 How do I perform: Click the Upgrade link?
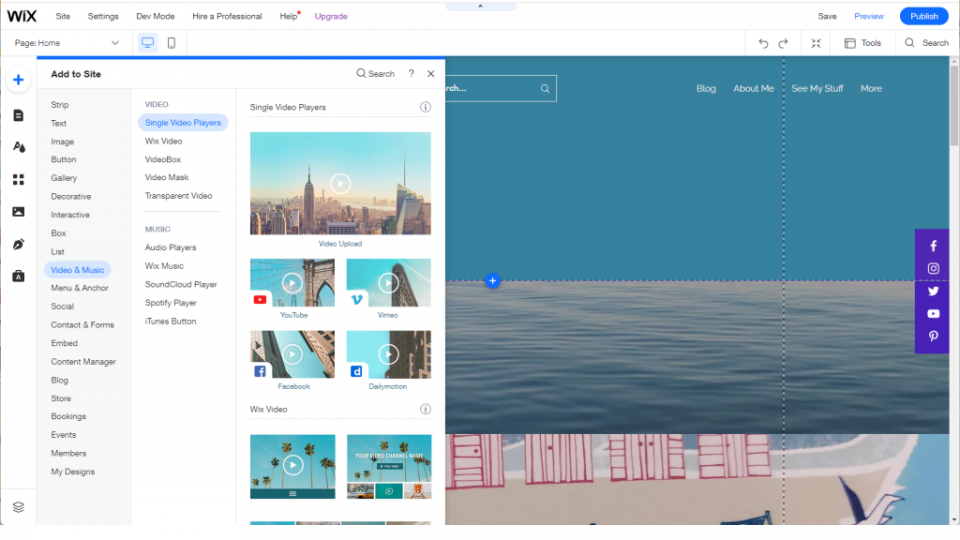[331, 17]
